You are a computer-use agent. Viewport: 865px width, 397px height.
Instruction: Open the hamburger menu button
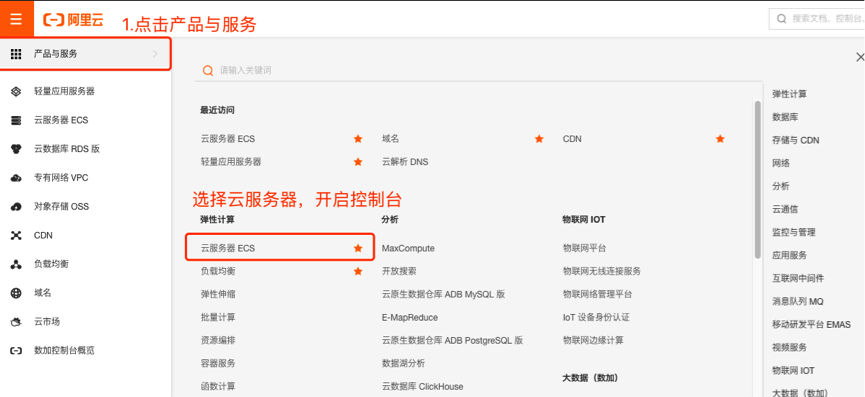pos(16,19)
